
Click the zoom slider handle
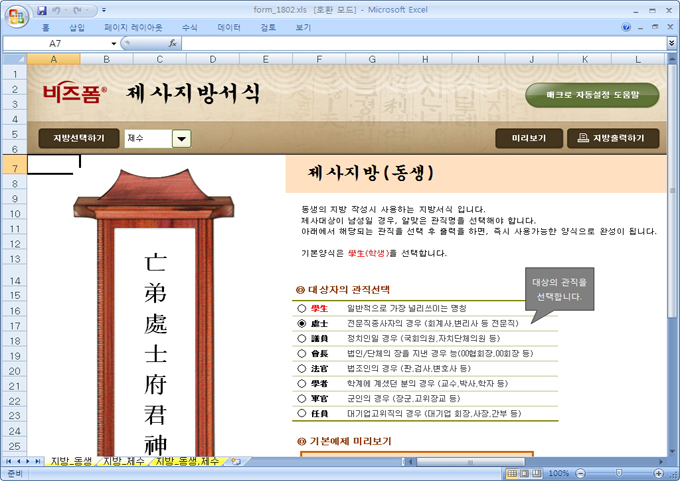[619, 474]
